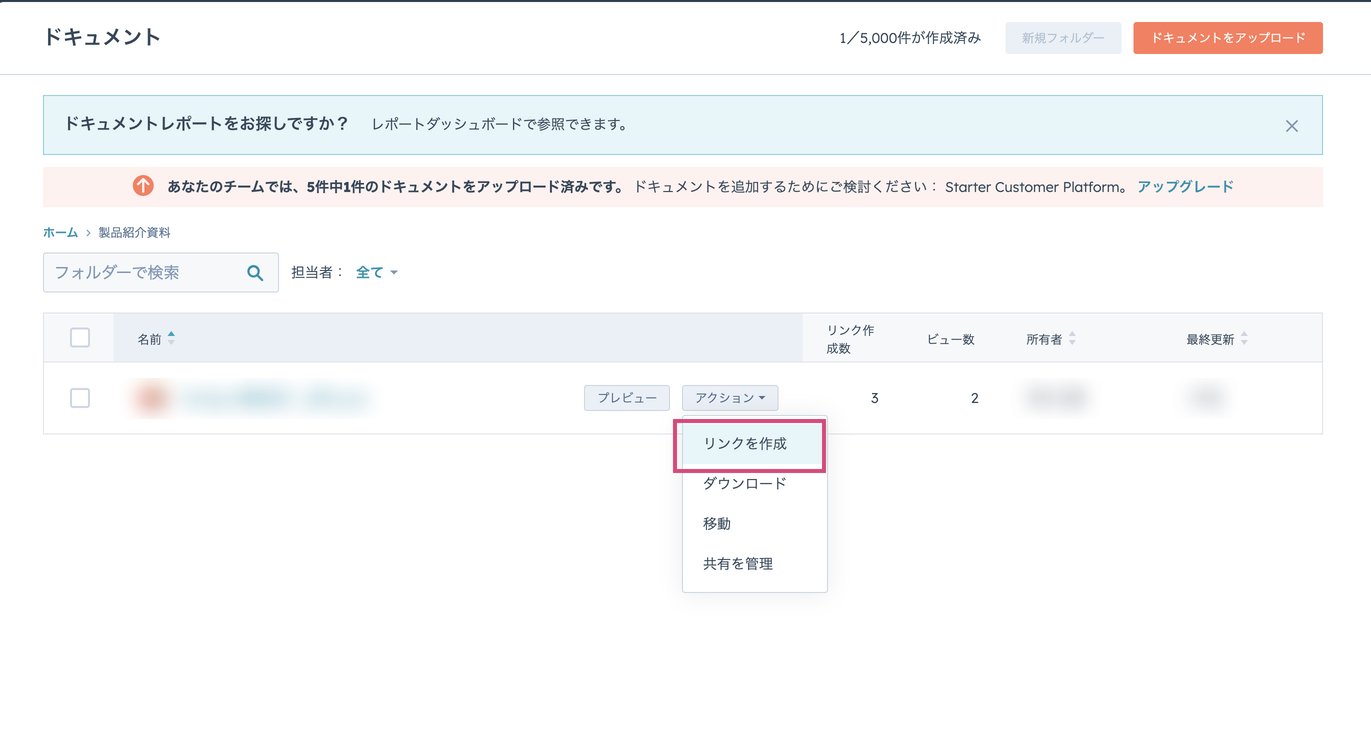
Task: Sort the list via the 最終更新 sort arrows
Action: pyautogui.click(x=1243, y=338)
